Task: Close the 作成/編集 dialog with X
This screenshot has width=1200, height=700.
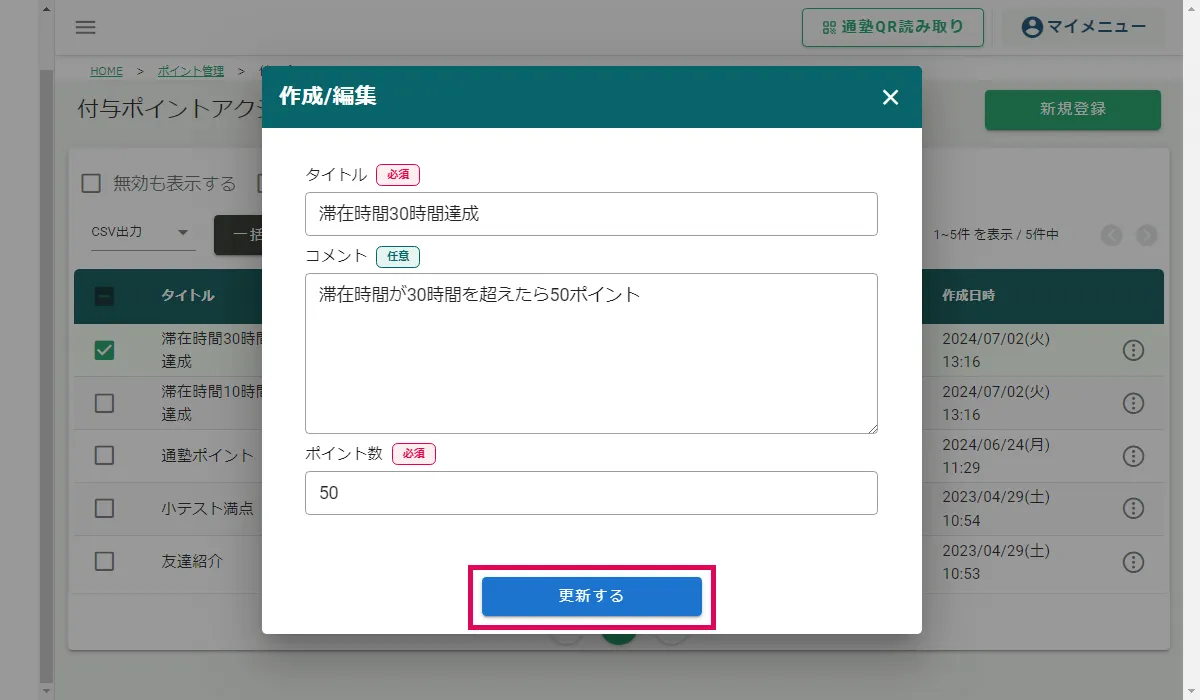Action: click(x=890, y=97)
